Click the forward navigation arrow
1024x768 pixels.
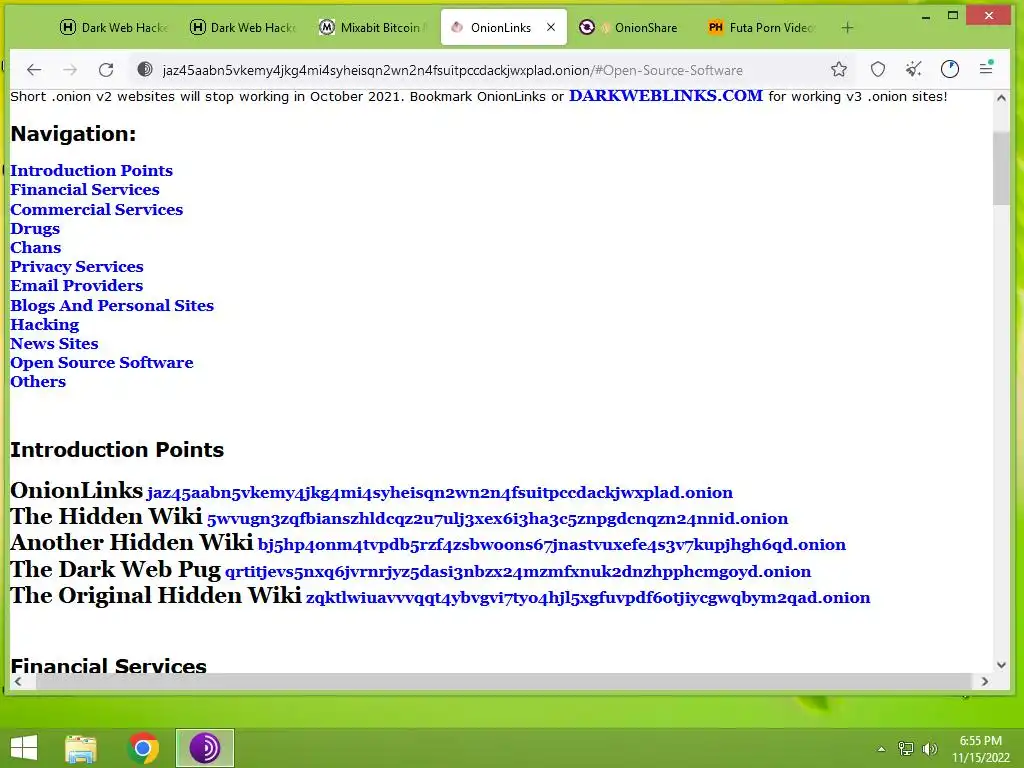[70, 69]
